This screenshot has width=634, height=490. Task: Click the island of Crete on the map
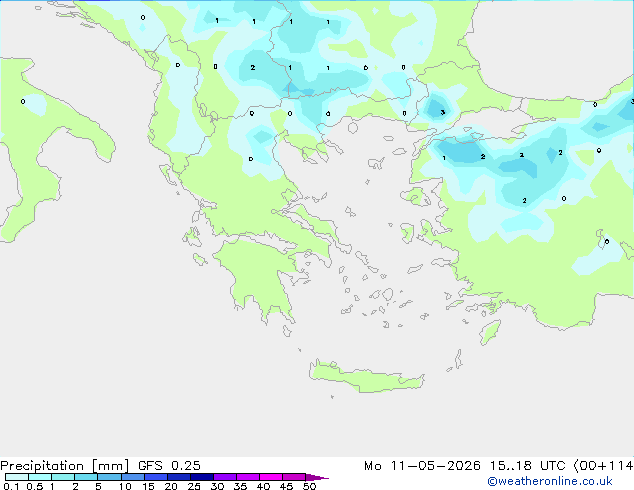[x=366, y=378]
